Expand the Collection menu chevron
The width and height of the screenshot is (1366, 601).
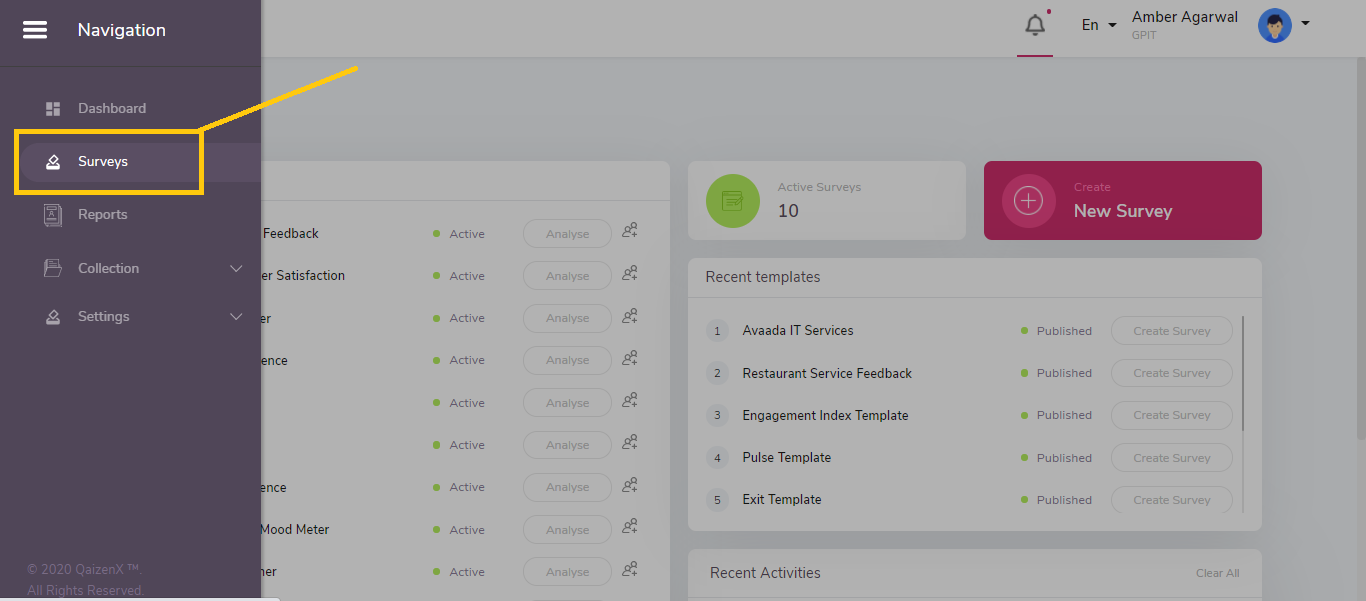[236, 268]
